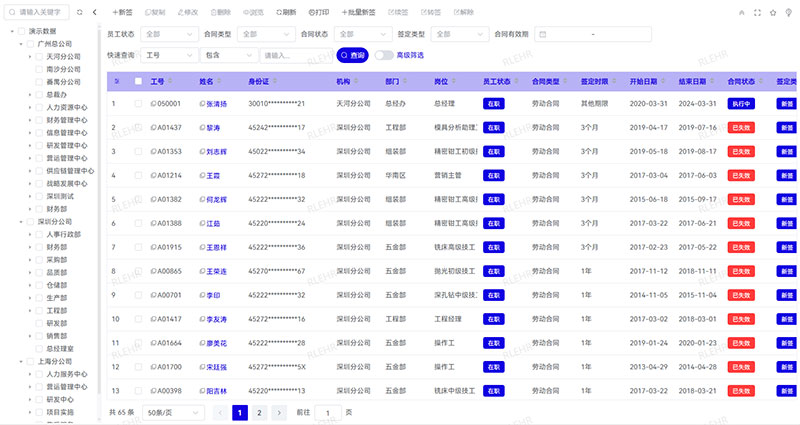The width and height of the screenshot is (800, 425).
Task: Toggle the 高级筛选 advanced filter switch
Action: pyautogui.click(x=384, y=55)
